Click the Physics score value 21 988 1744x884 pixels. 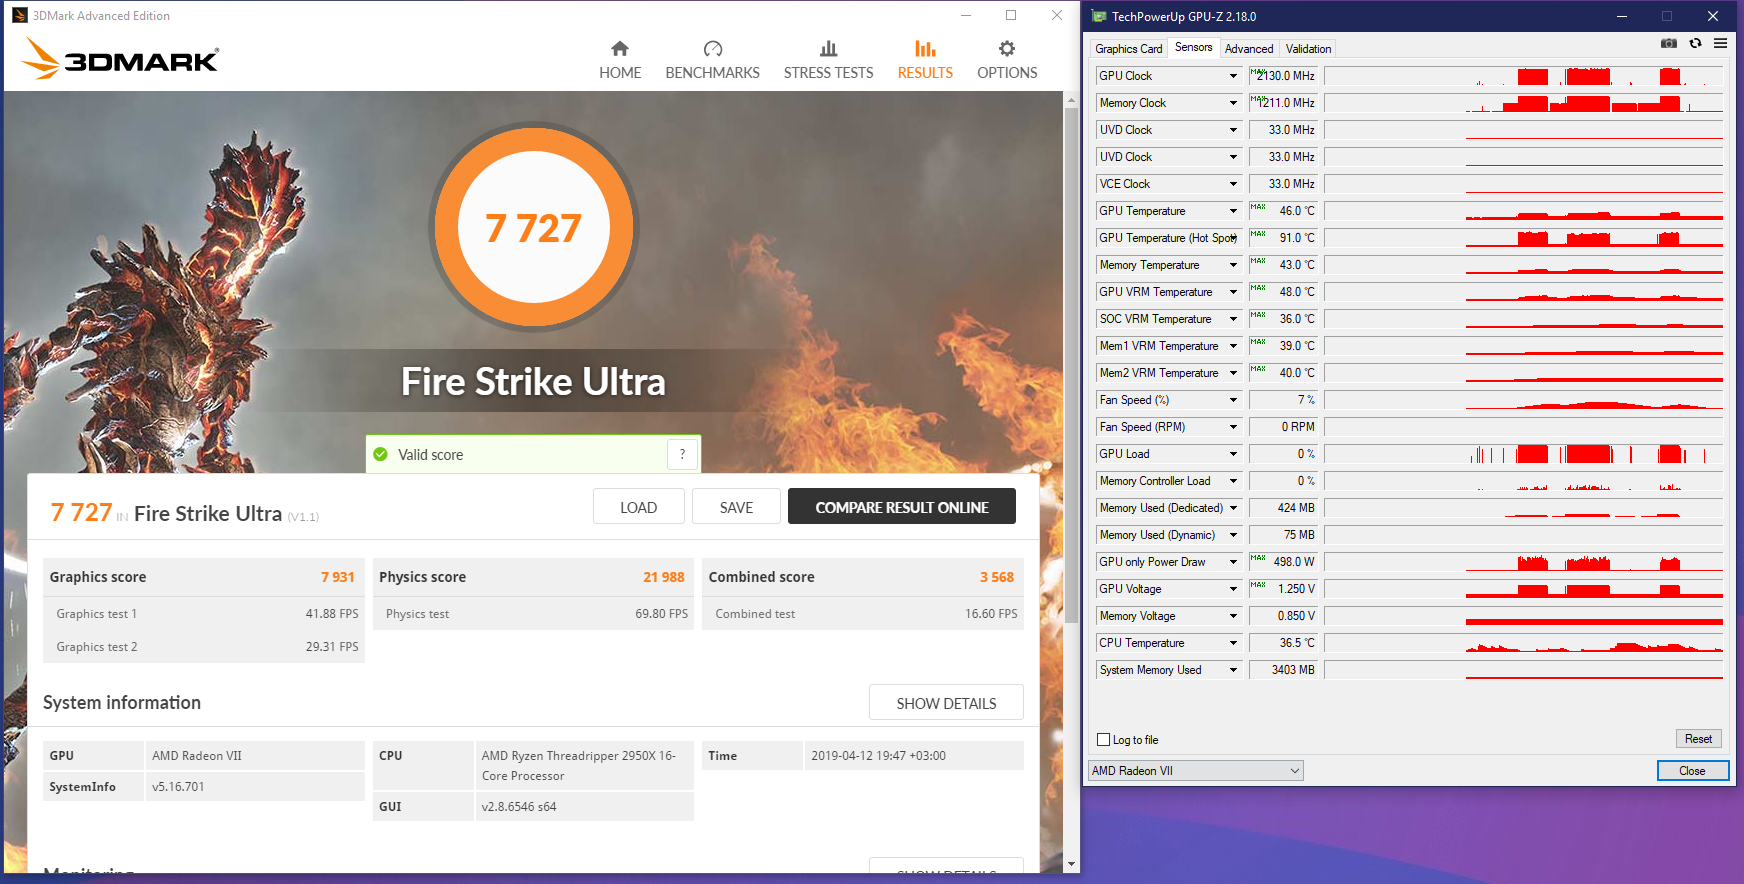664,577
